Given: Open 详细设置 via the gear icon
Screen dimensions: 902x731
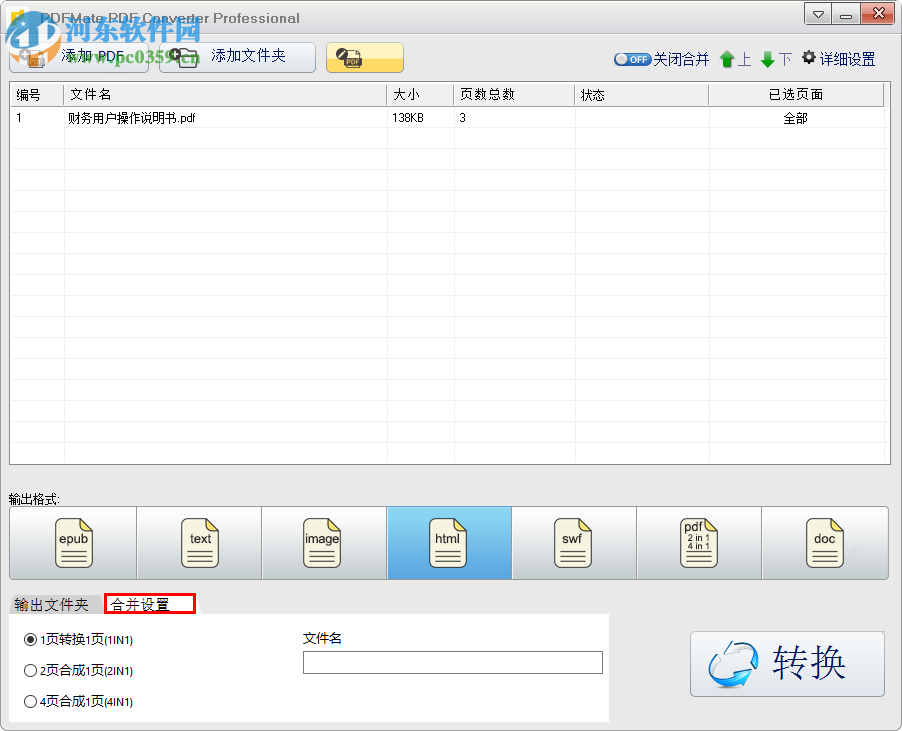Looking at the screenshot, I should point(838,59).
